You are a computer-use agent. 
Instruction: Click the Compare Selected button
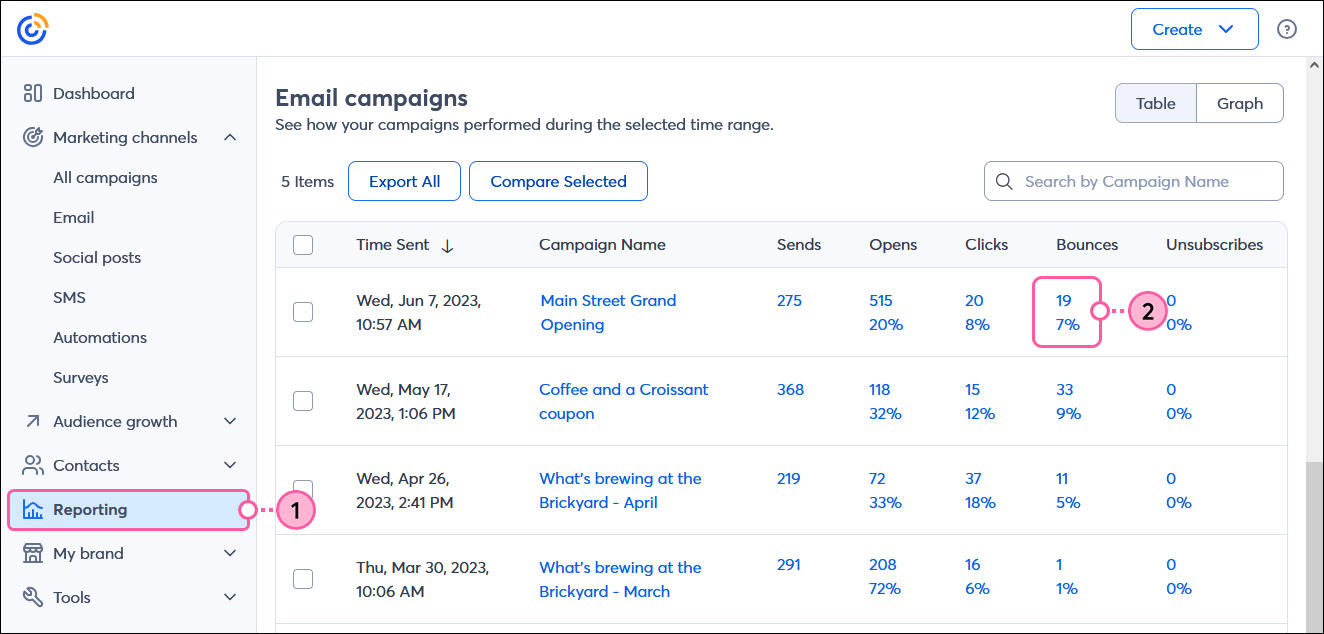(x=558, y=181)
